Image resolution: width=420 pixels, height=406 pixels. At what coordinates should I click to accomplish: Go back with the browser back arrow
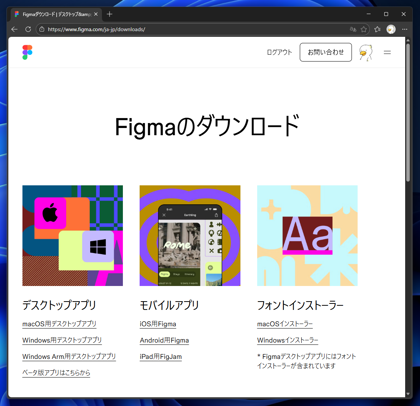(x=14, y=29)
